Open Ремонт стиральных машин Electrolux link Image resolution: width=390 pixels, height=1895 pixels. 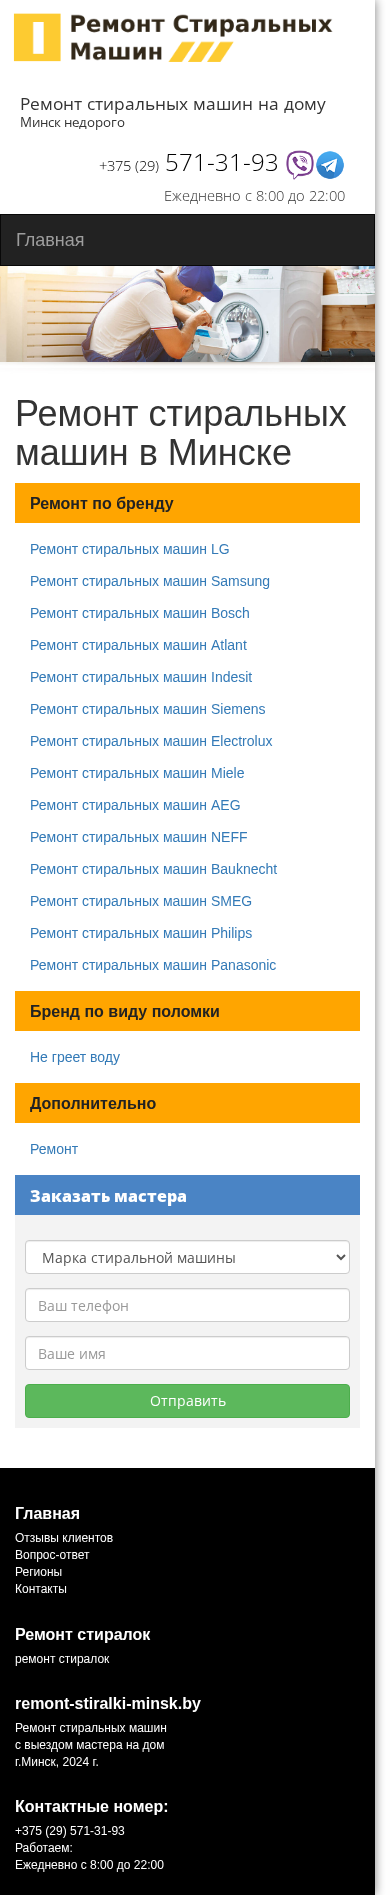(x=151, y=741)
